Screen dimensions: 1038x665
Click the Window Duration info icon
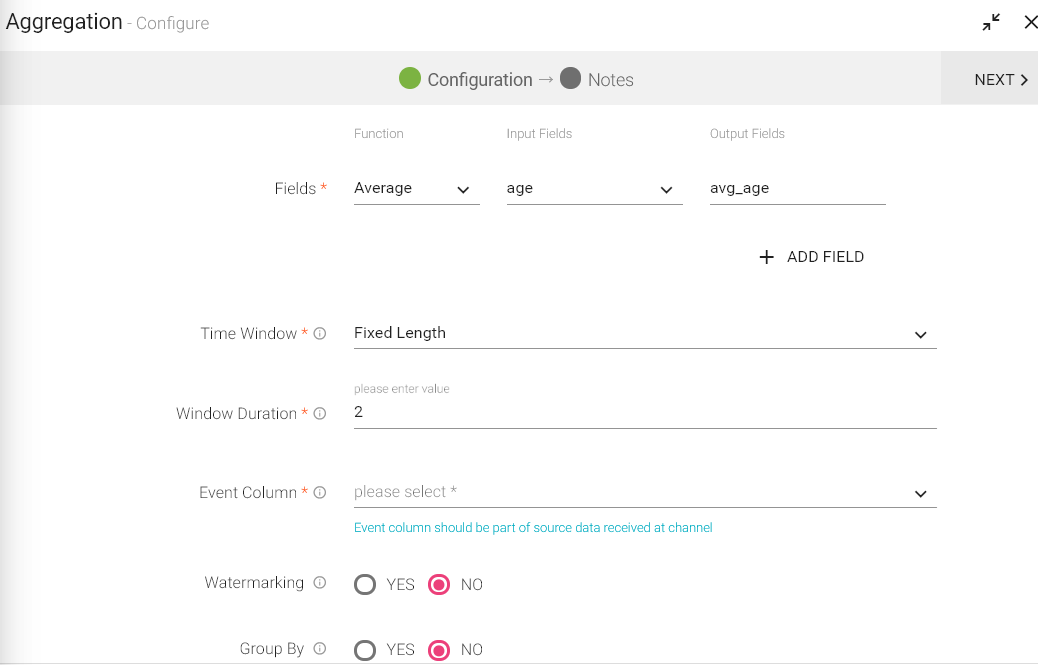pyautogui.click(x=320, y=414)
